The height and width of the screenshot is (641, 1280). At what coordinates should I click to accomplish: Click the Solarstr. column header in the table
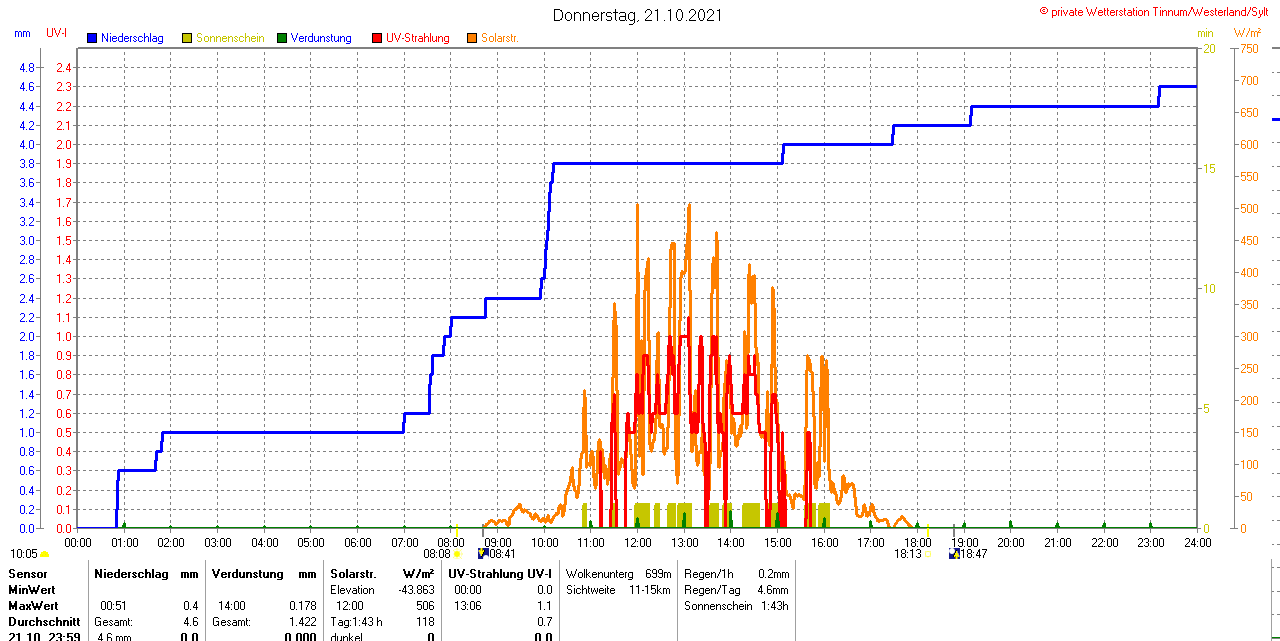[x=353, y=574]
